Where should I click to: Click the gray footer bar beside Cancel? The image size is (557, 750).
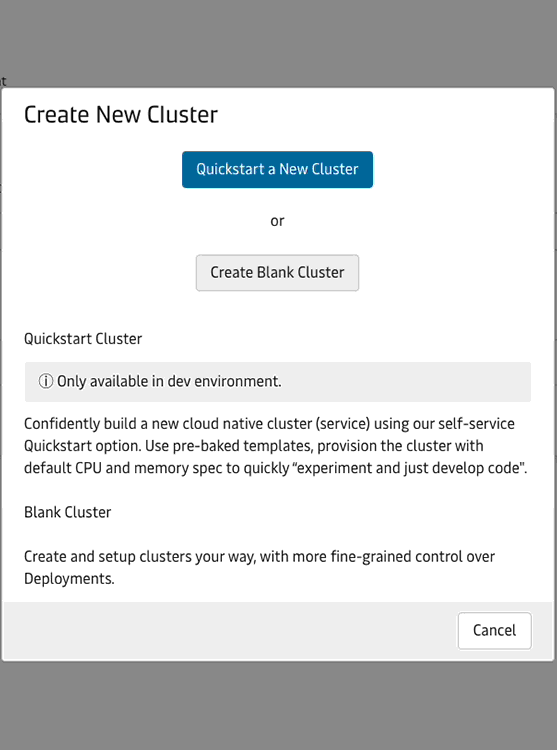point(229,631)
